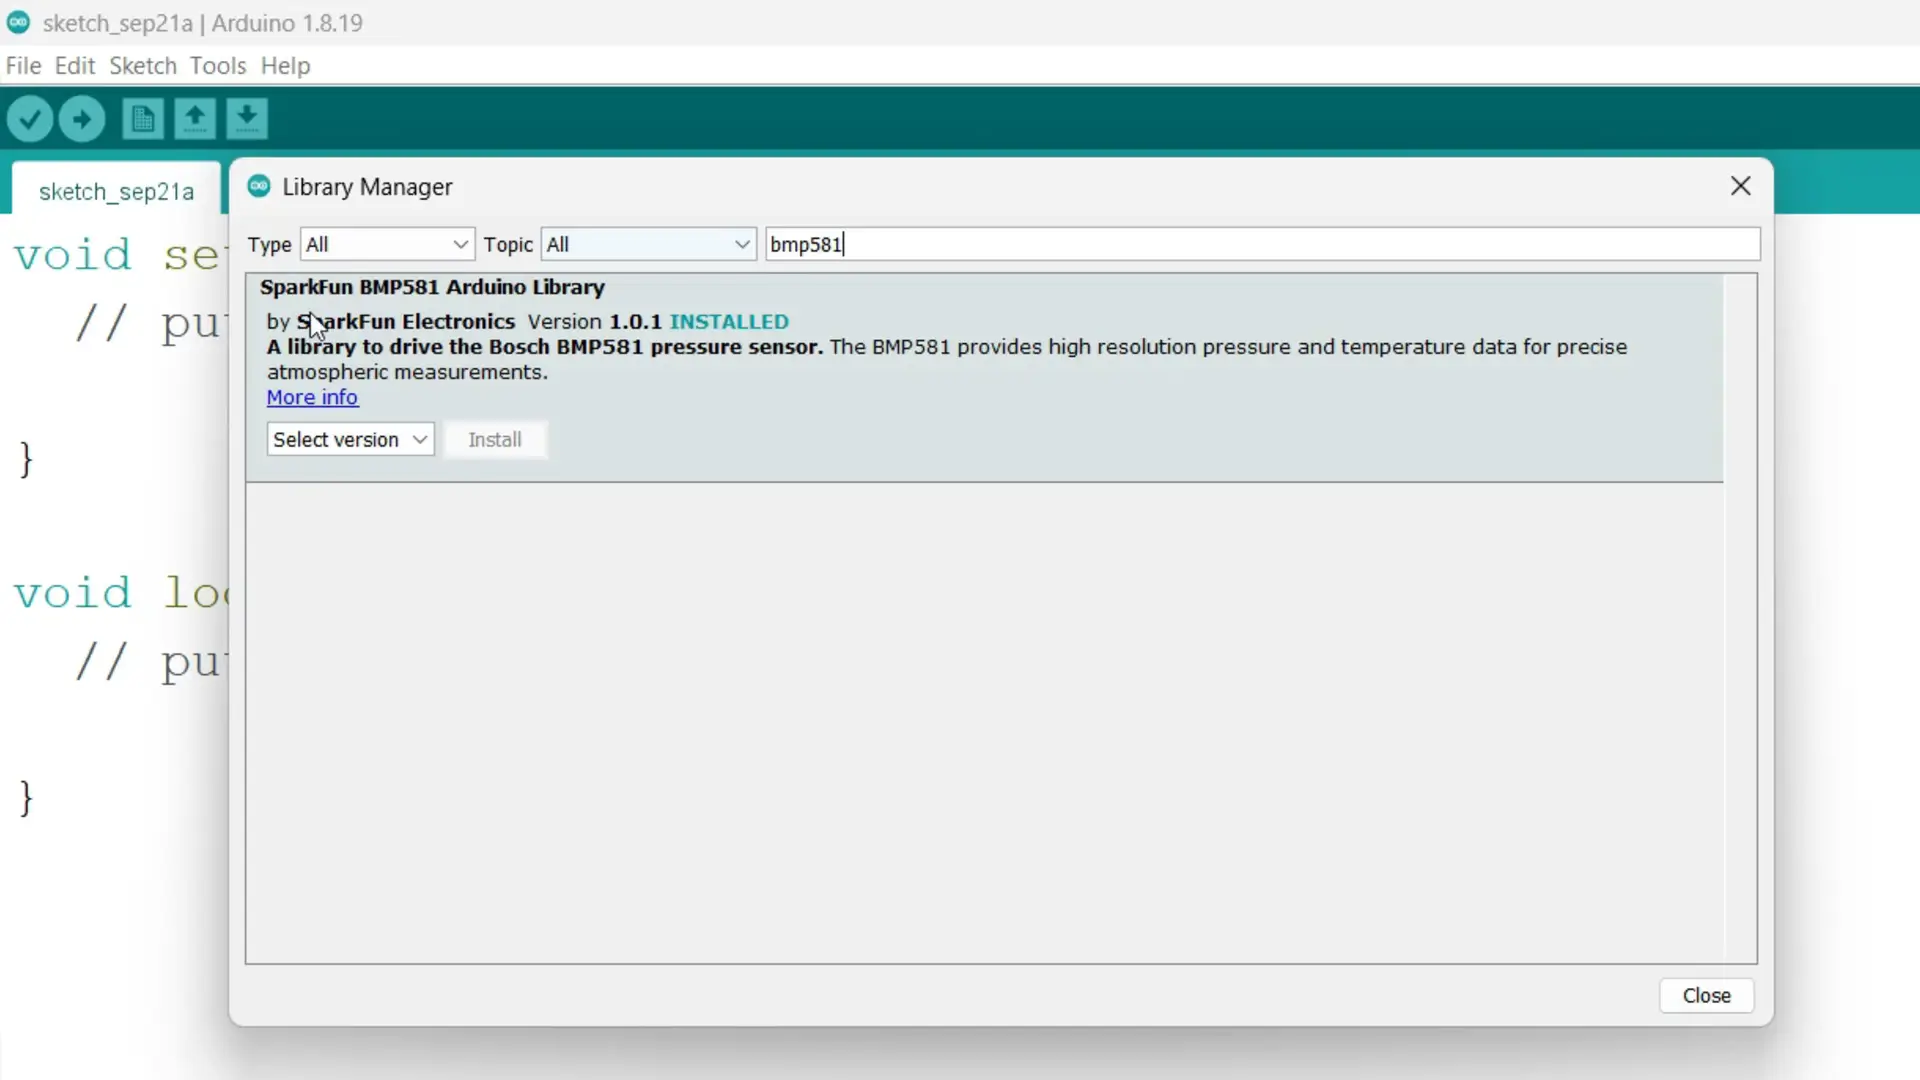
Task: Open the Tools menu
Action: [218, 66]
